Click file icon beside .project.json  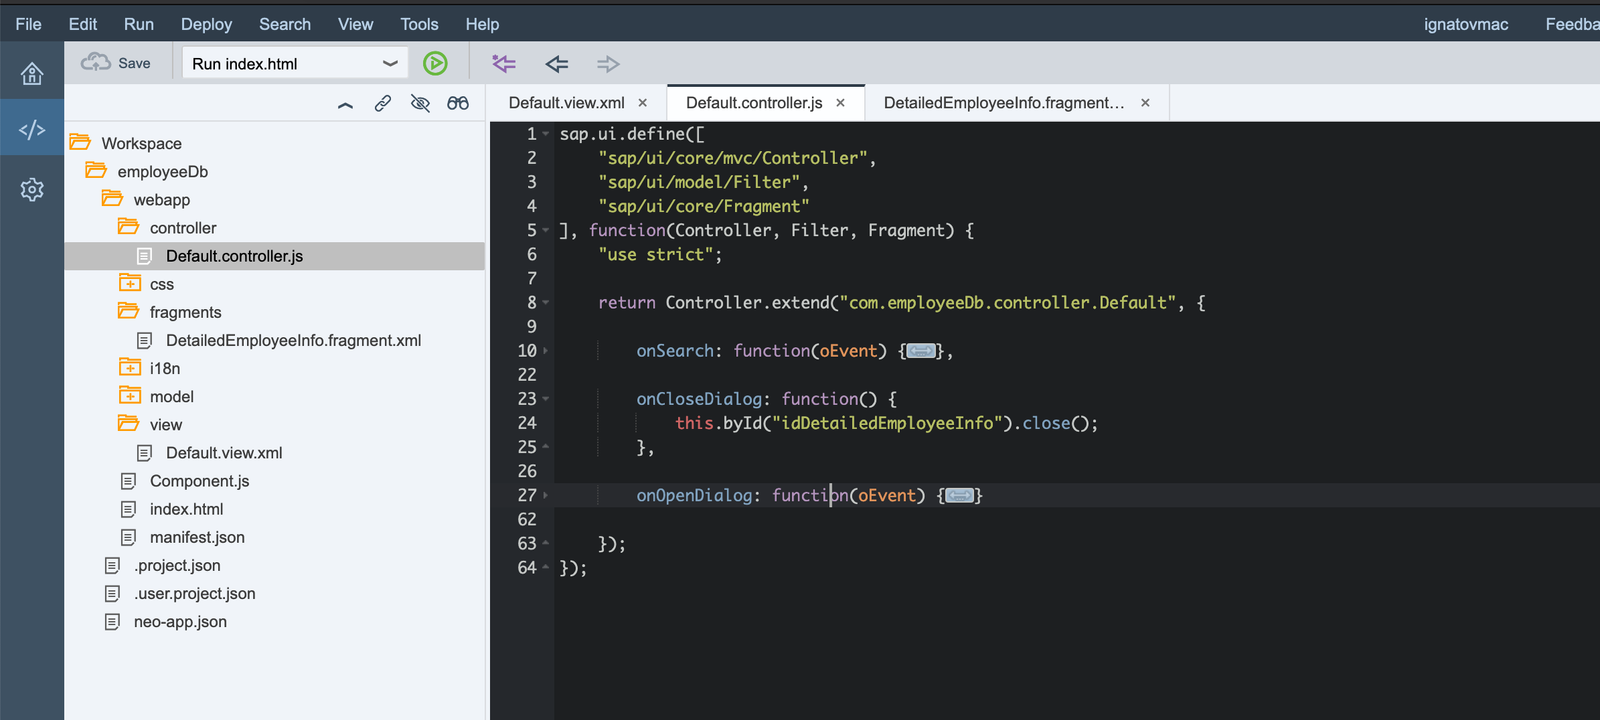(112, 565)
